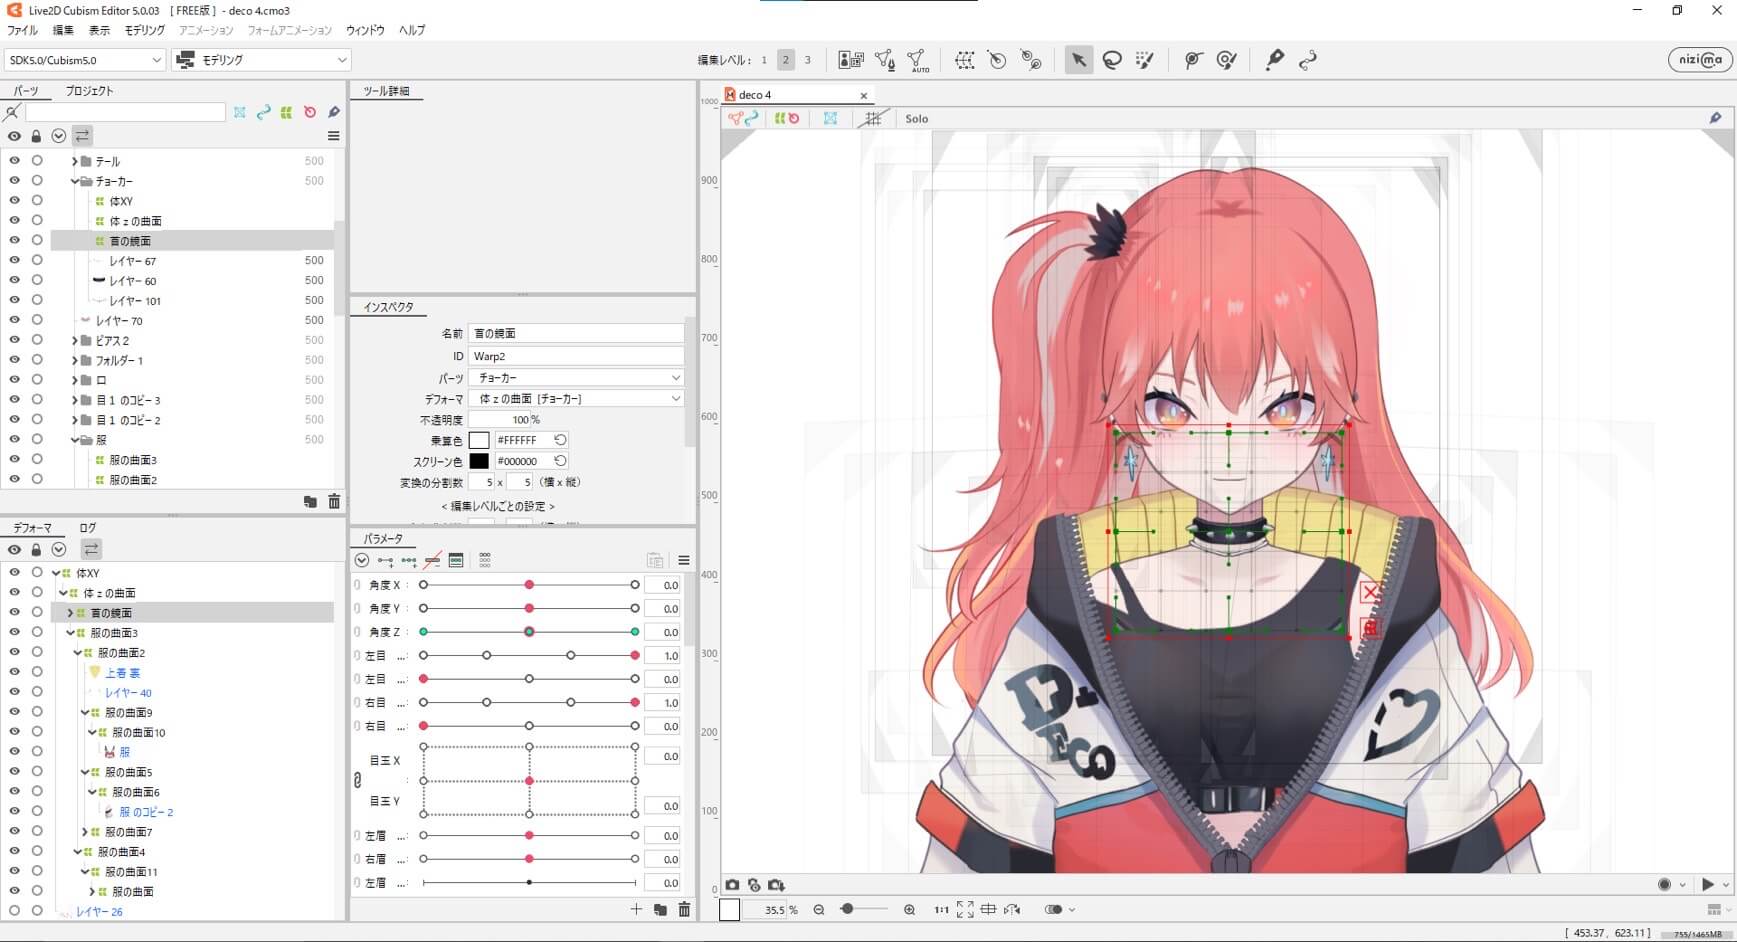Filter parts list by rotation deformers icon
This screenshot has width=1737, height=942.
pyautogui.click(x=310, y=112)
